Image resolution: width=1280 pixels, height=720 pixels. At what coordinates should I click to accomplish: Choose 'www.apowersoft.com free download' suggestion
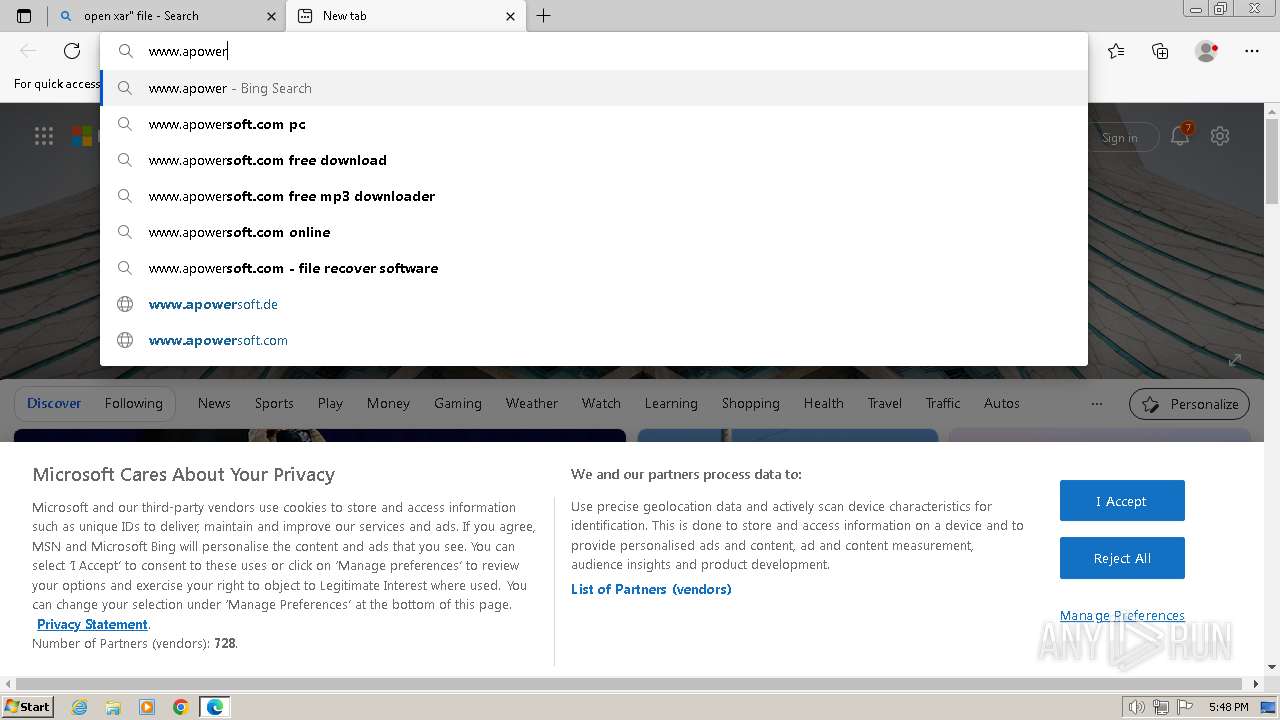[x=594, y=160]
